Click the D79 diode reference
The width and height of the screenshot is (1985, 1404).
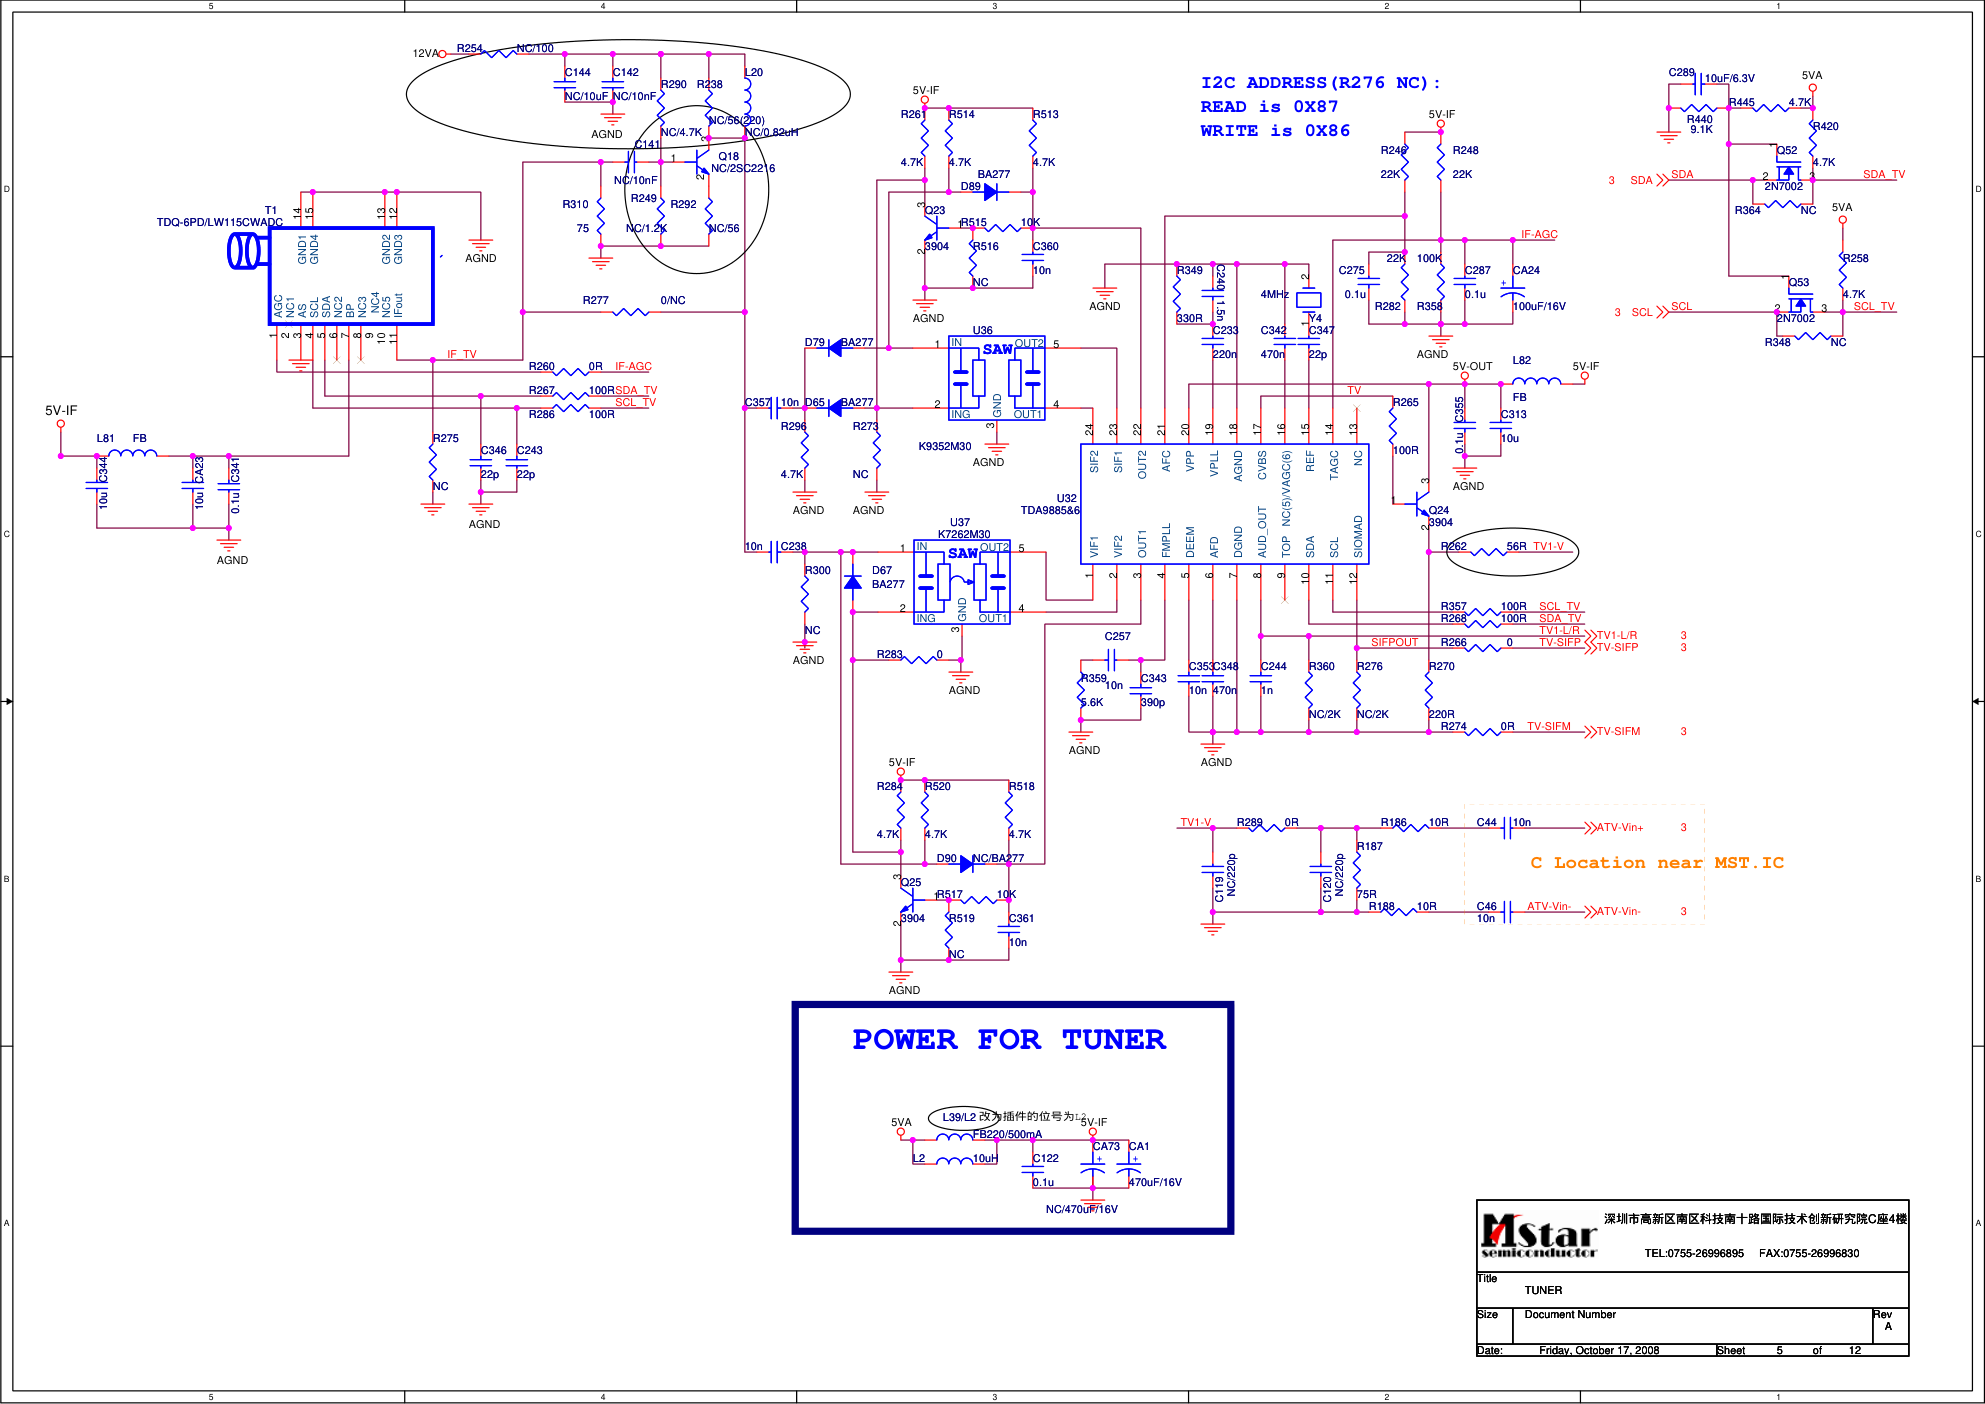click(x=814, y=342)
